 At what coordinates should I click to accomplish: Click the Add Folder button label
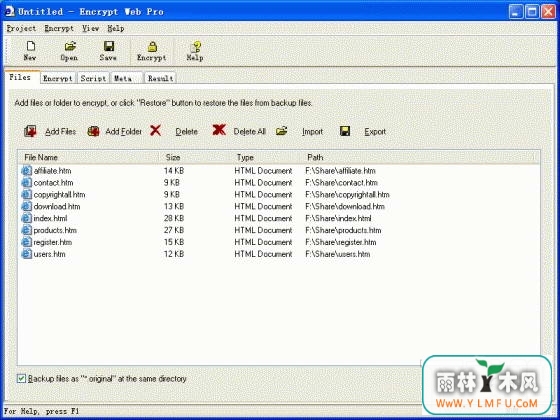(x=124, y=132)
